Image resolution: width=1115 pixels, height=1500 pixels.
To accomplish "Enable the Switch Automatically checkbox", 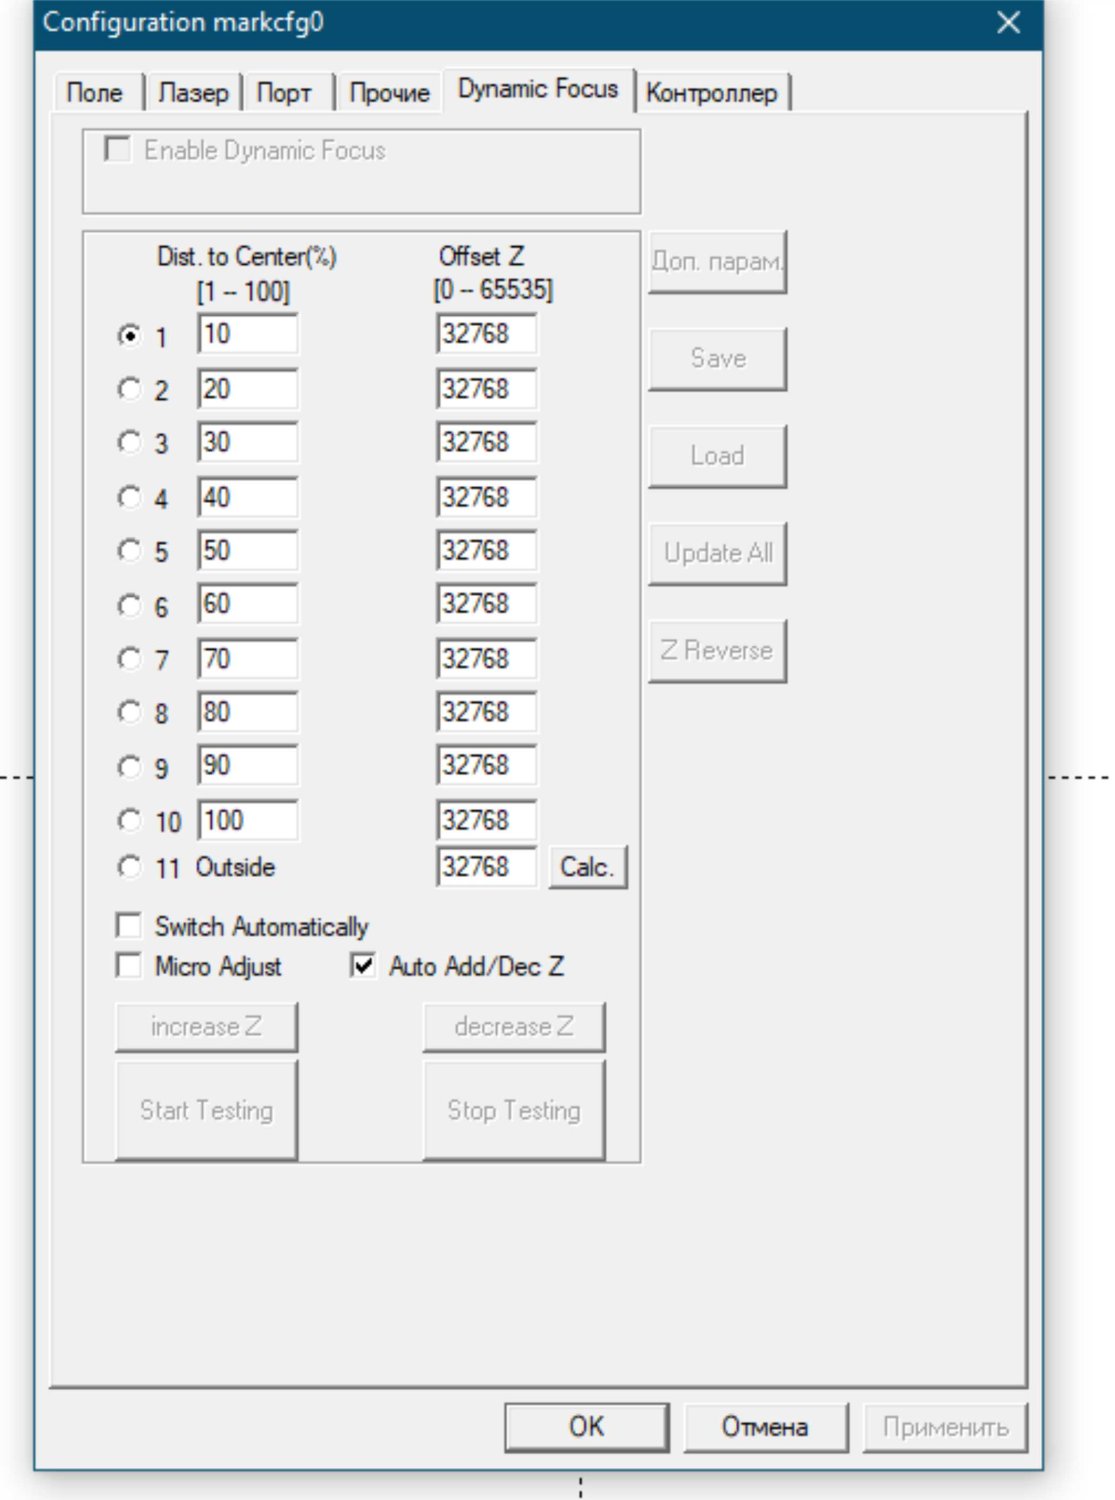I will (x=129, y=926).
